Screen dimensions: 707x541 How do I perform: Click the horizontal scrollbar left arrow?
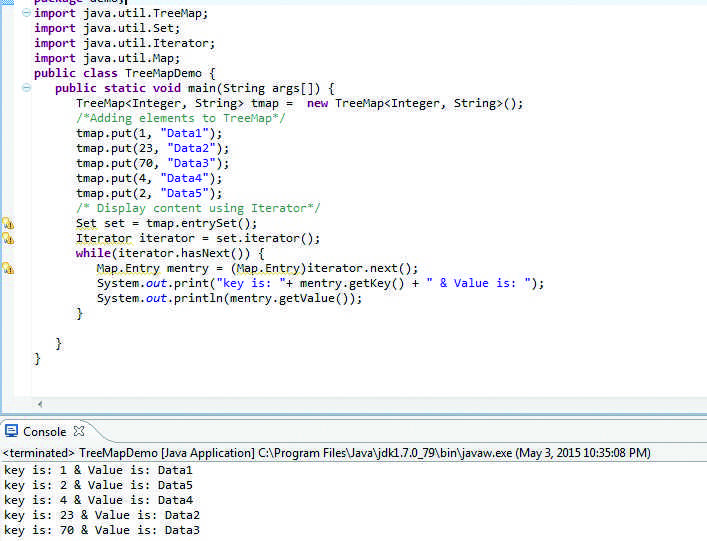coord(40,404)
